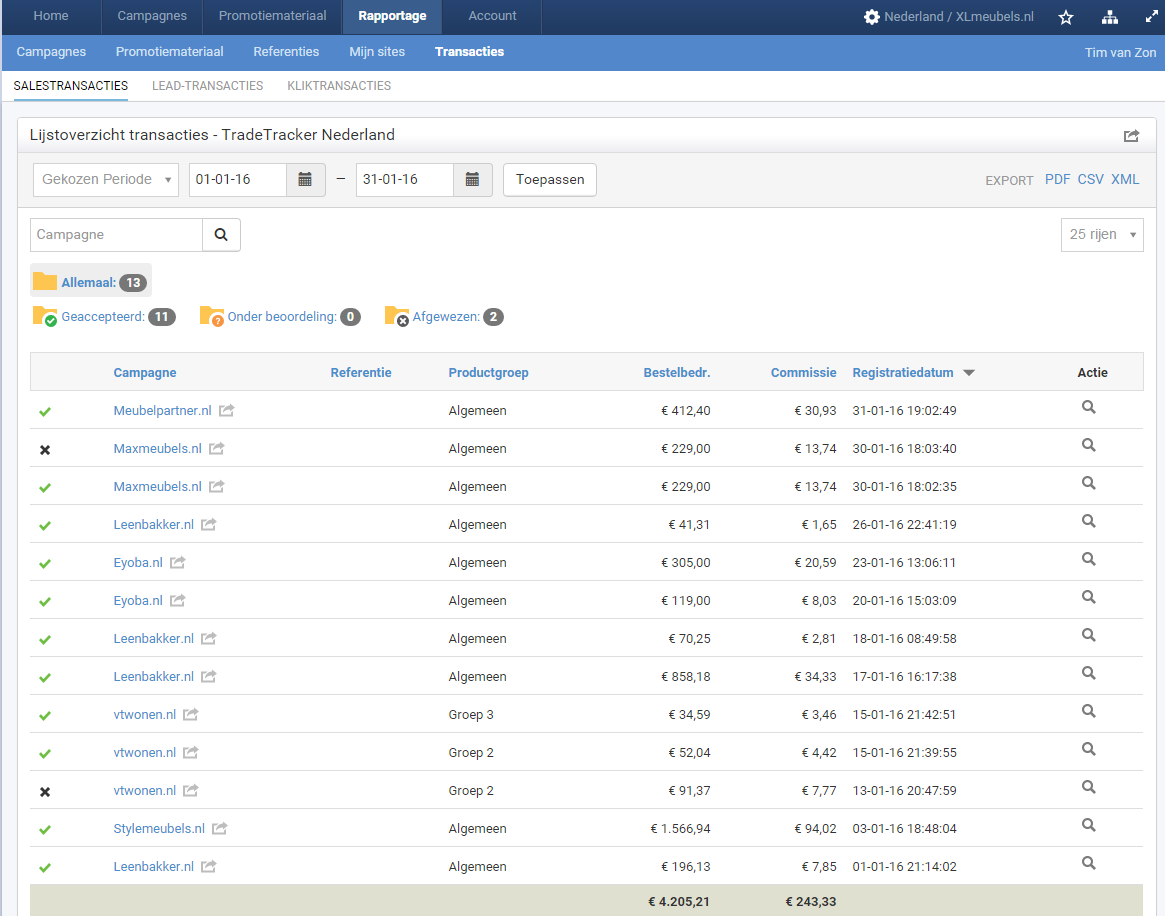View details of Leenbakker.nl transaction € 196,13
The width and height of the screenshot is (1165, 916).
[x=1088, y=863]
